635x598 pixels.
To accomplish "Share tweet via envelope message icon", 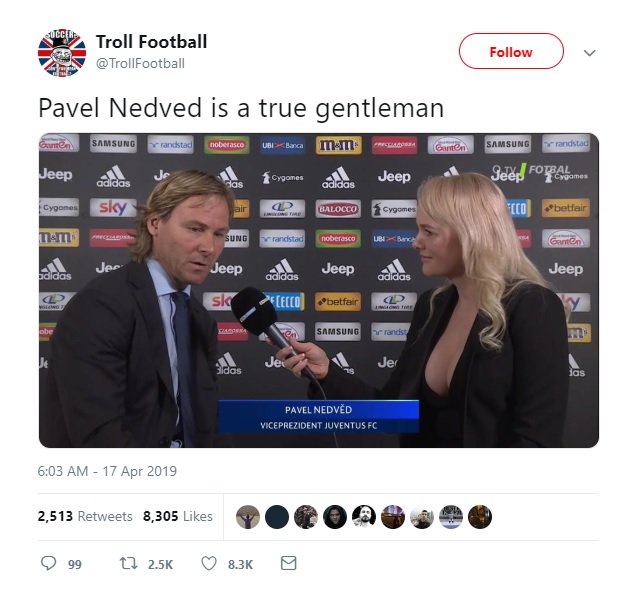I will 288,563.
